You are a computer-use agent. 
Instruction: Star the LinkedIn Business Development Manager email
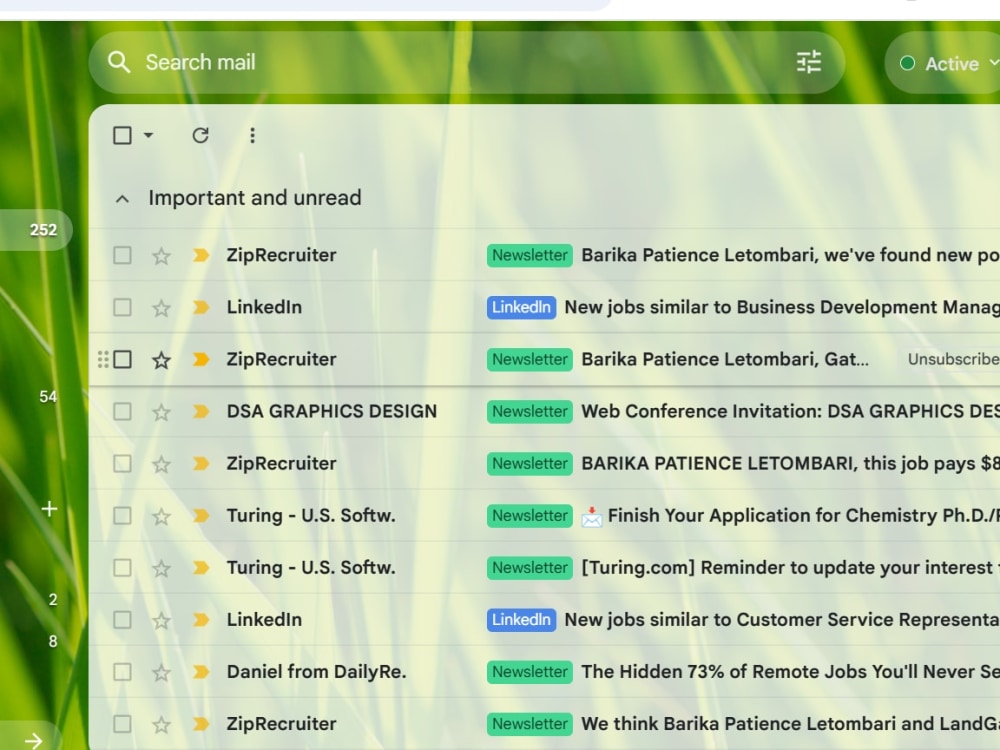161,308
